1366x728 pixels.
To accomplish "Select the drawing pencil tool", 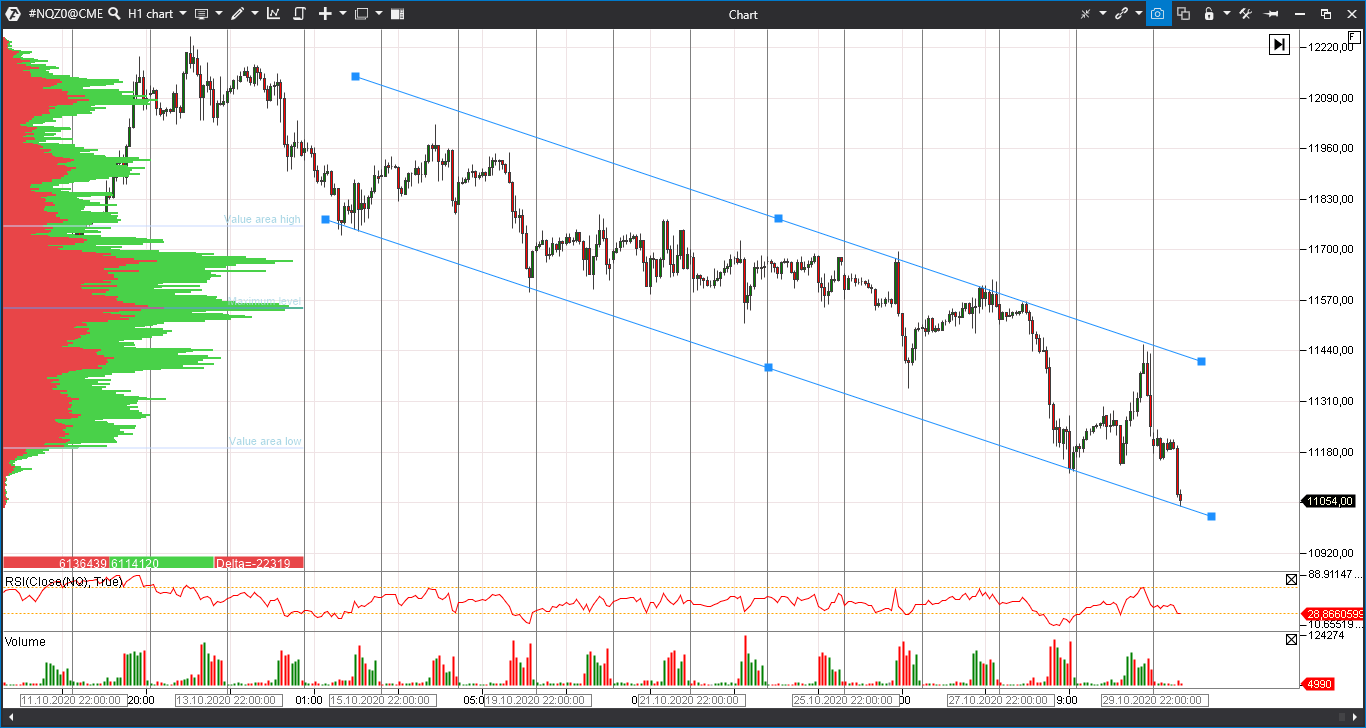I will pyautogui.click(x=239, y=13).
